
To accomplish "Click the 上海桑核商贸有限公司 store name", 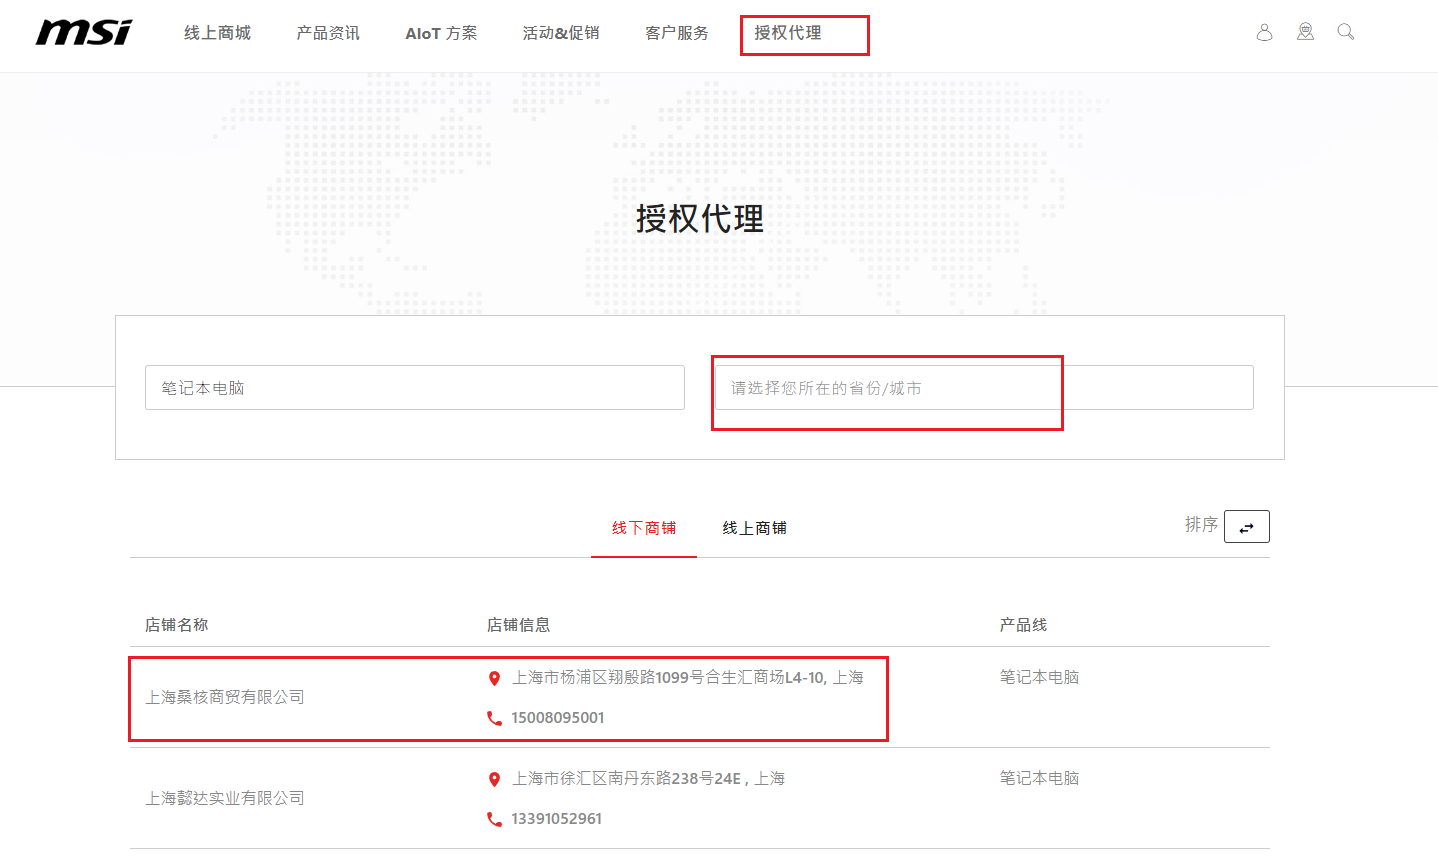I will click(225, 697).
